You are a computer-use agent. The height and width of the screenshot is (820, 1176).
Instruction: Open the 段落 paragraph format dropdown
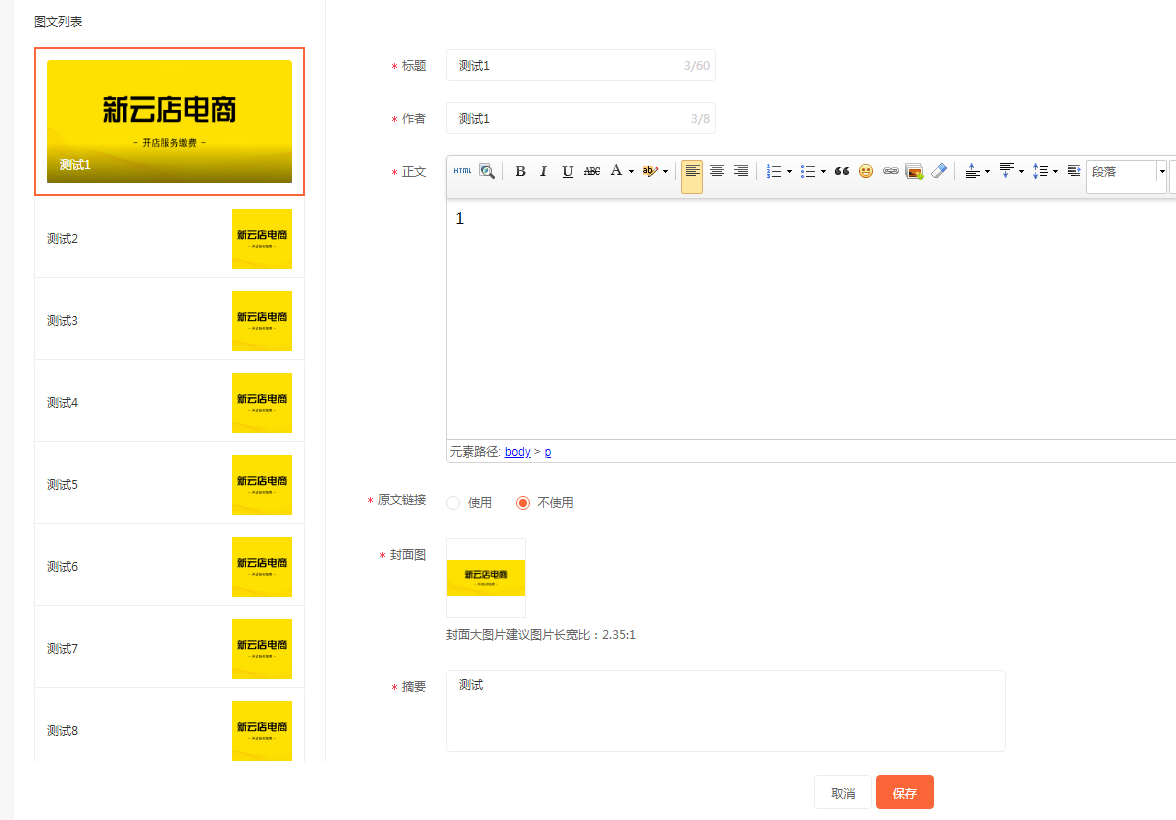tap(1126, 172)
